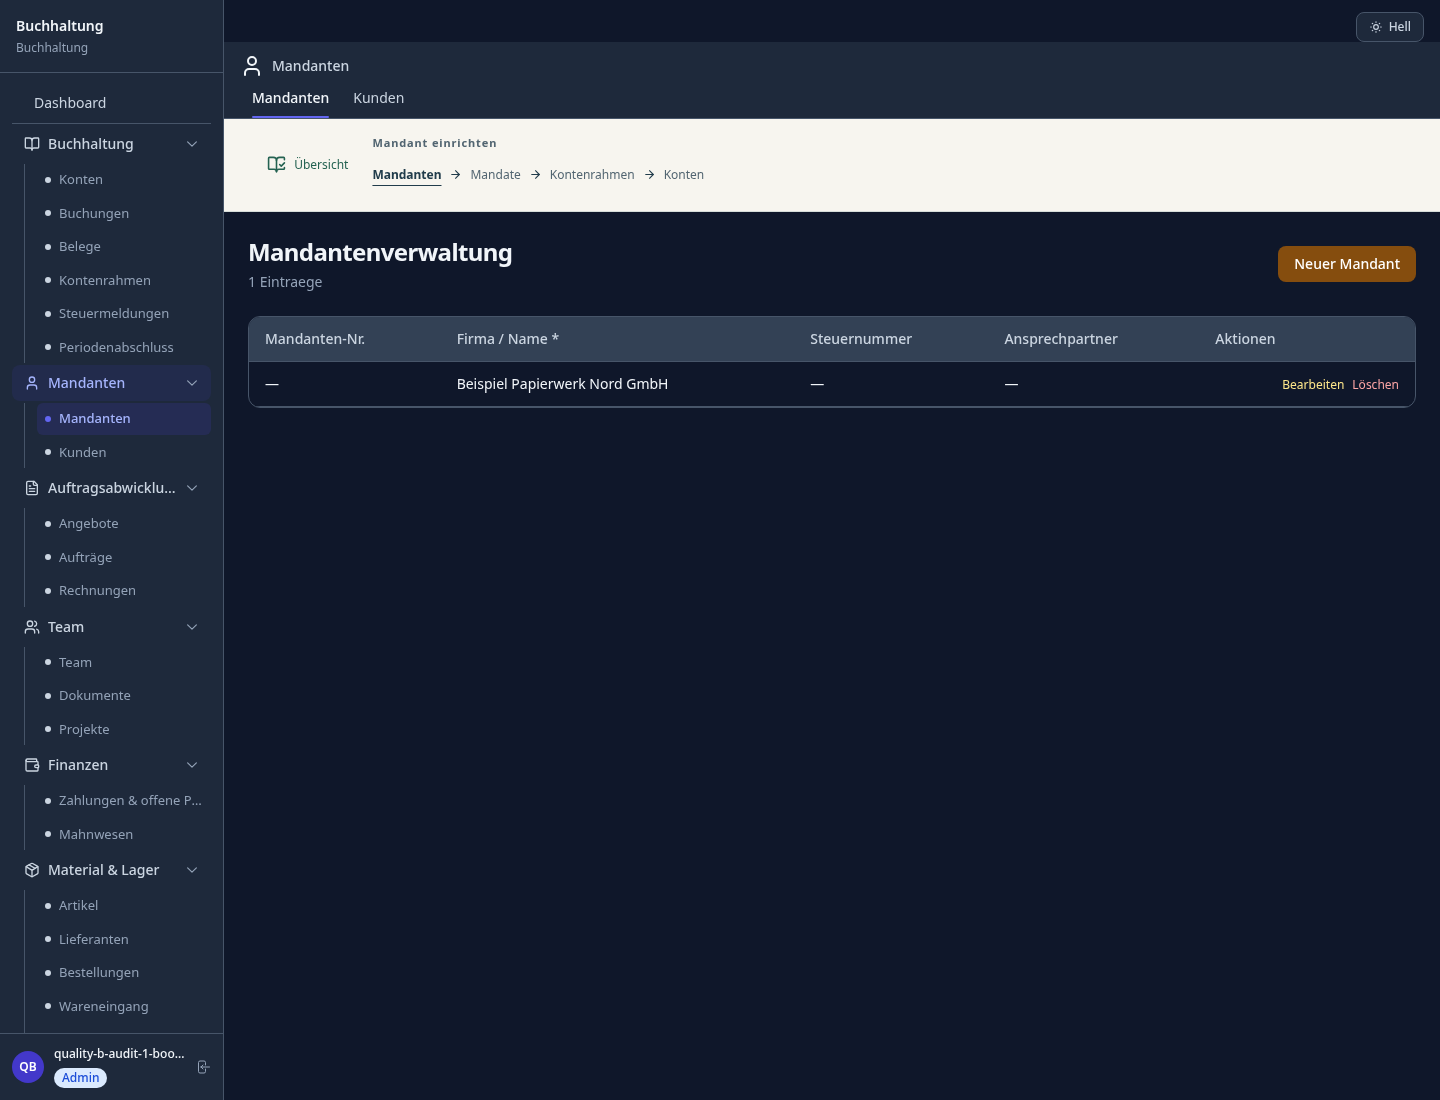The height and width of the screenshot is (1100, 1440).
Task: Go to the Kontenrahmen setup step
Action: [x=592, y=174]
